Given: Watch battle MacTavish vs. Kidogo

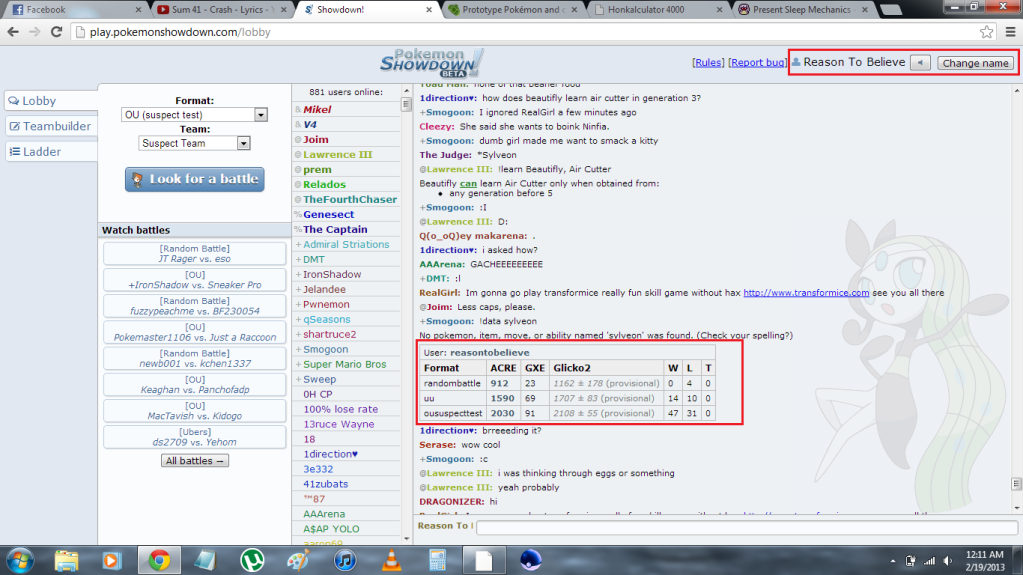Looking at the screenshot, I should click(194, 410).
